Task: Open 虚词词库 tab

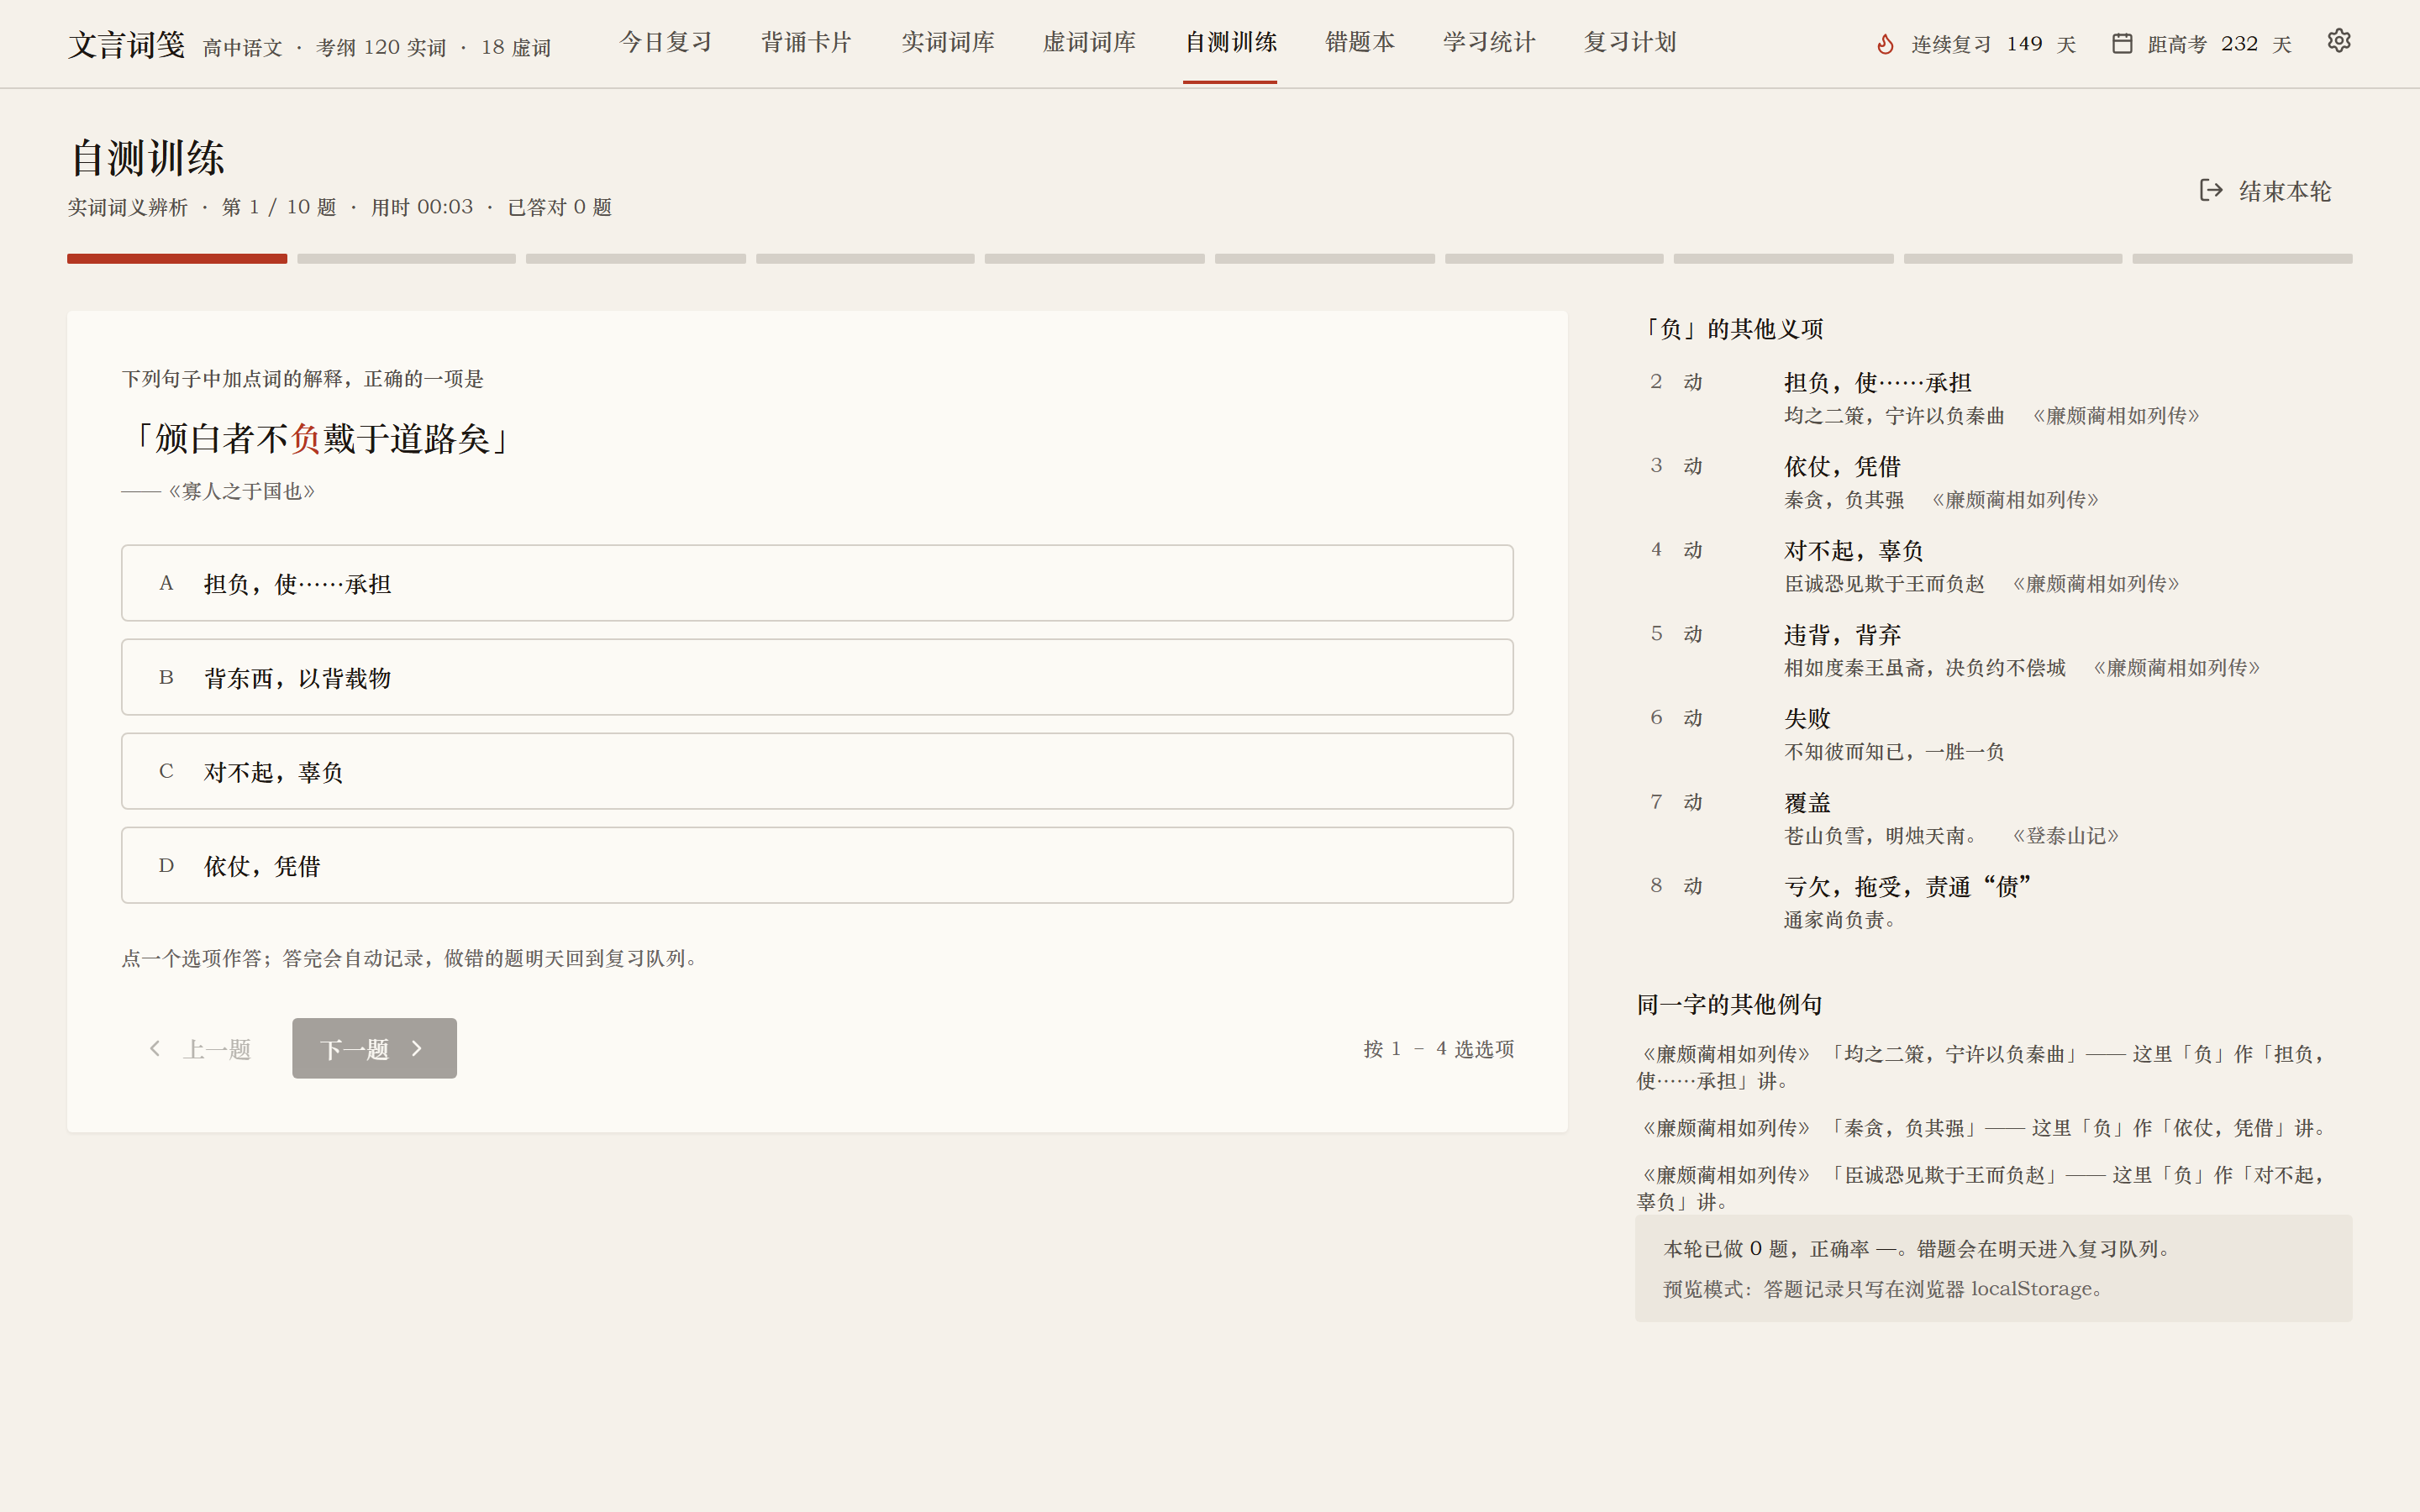Action: pyautogui.click(x=1089, y=42)
